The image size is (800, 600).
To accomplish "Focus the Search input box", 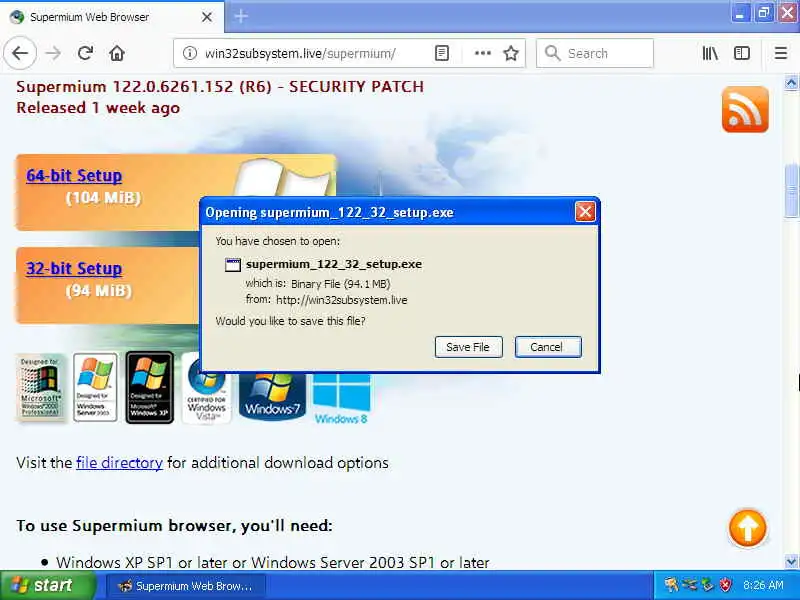I will (x=595, y=53).
